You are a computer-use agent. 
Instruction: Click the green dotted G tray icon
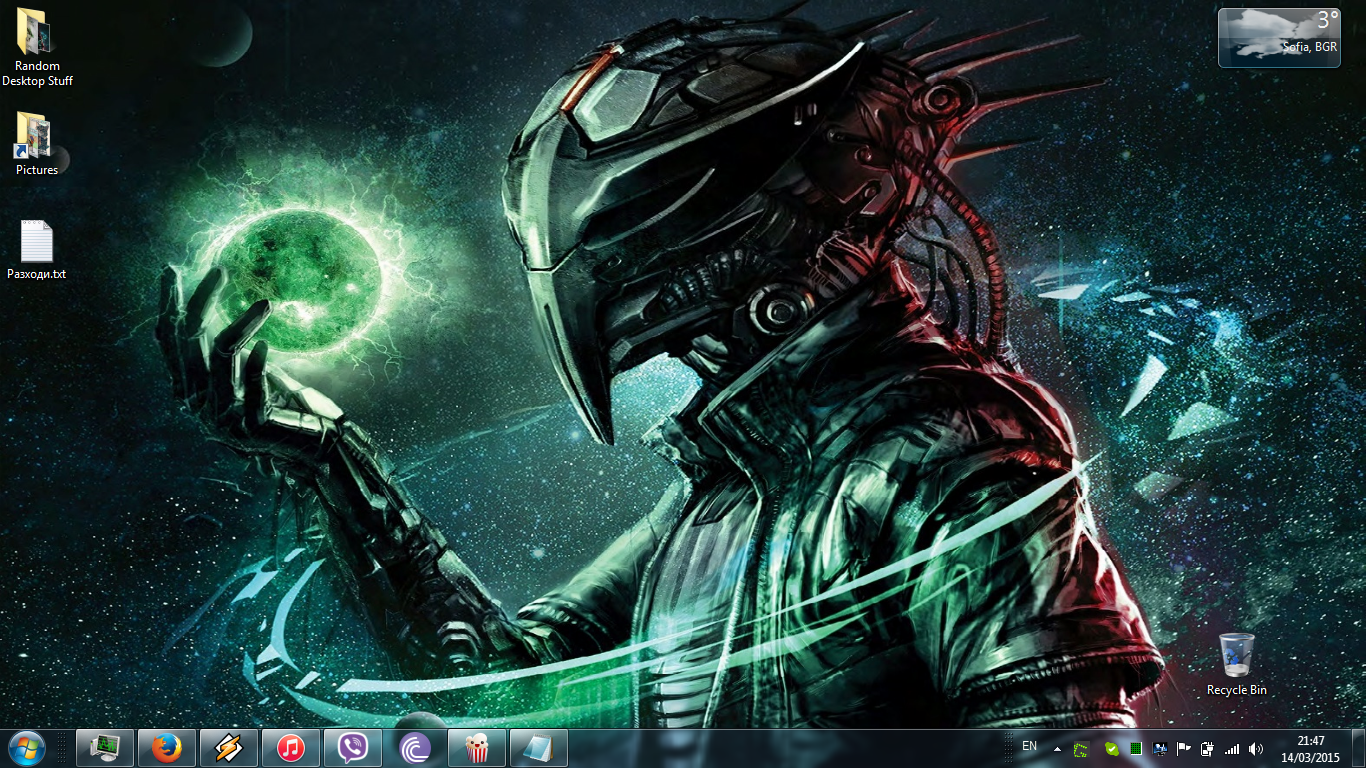click(1081, 748)
